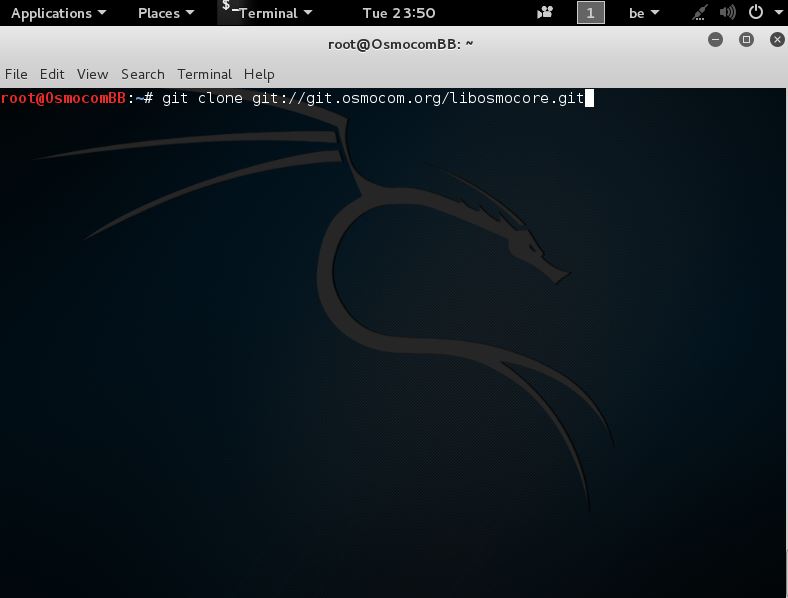This screenshot has height=598, width=788.
Task: Open the Places menu in top bar
Action: [166, 13]
